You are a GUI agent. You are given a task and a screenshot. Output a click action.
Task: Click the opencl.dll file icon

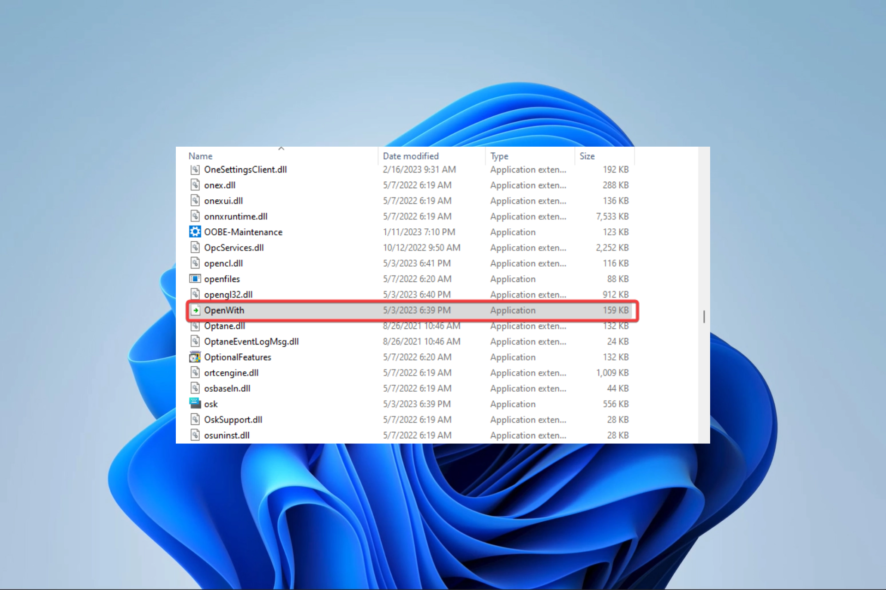pyautogui.click(x=195, y=263)
